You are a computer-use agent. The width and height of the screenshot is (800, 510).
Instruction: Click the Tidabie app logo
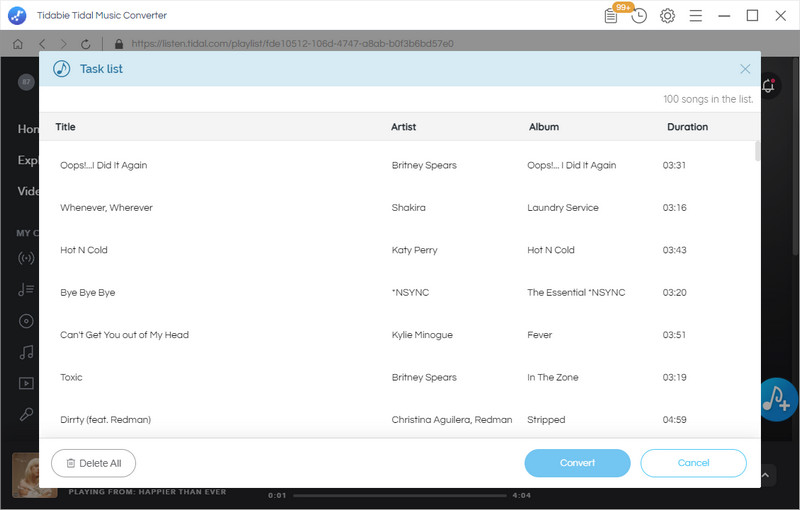click(x=17, y=15)
